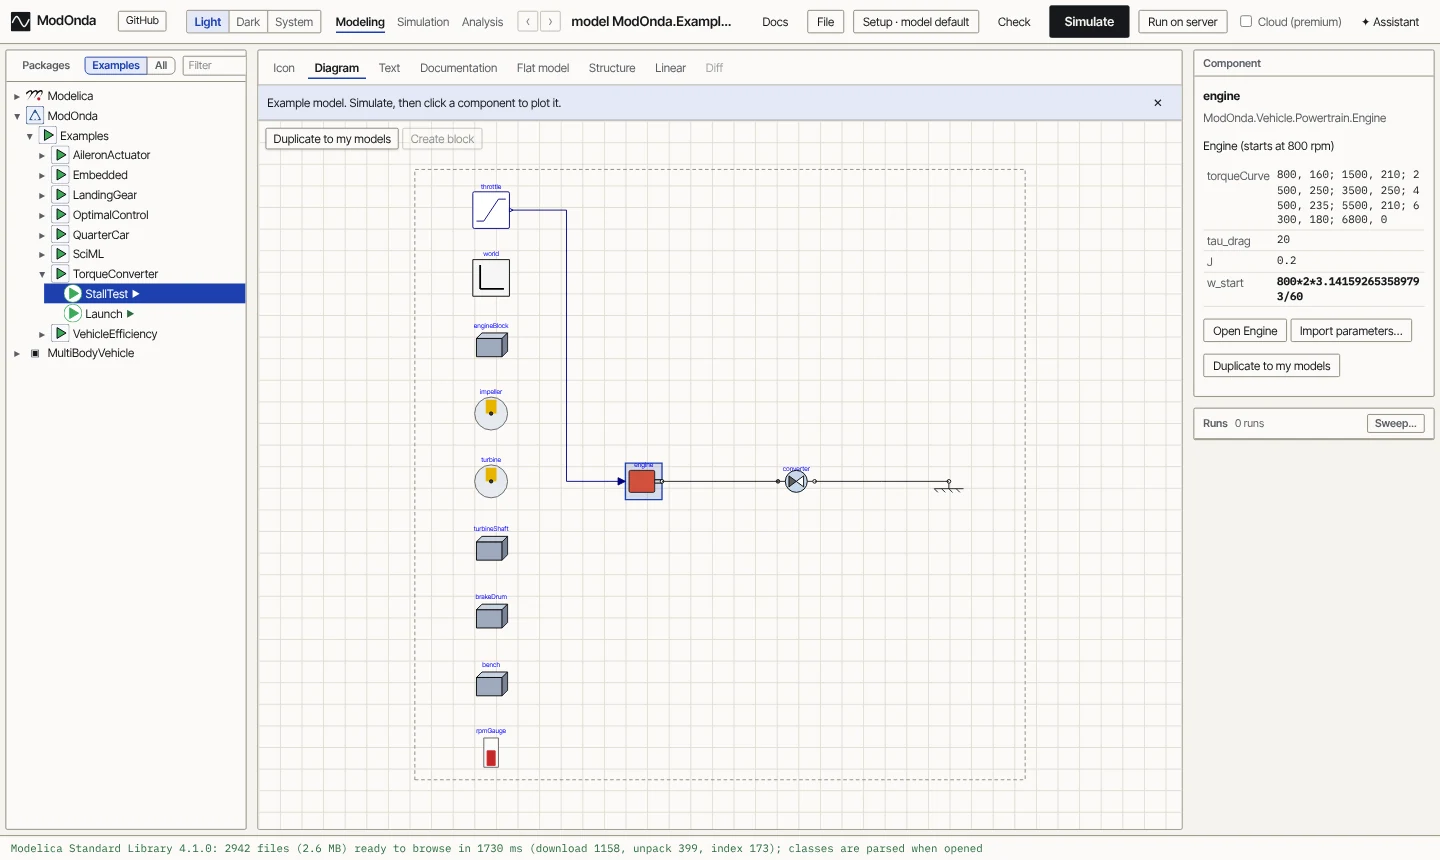Navigate back with the left chevron
This screenshot has height=860, width=1440.
click(x=528, y=21)
